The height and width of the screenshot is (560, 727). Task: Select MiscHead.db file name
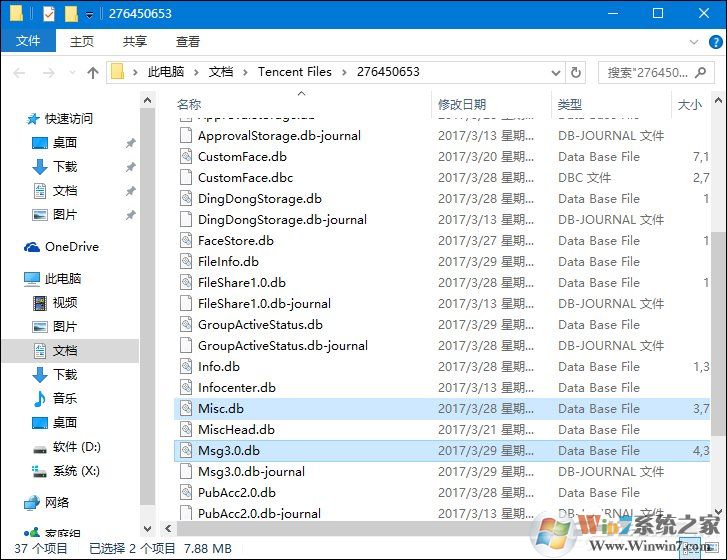tap(236, 429)
